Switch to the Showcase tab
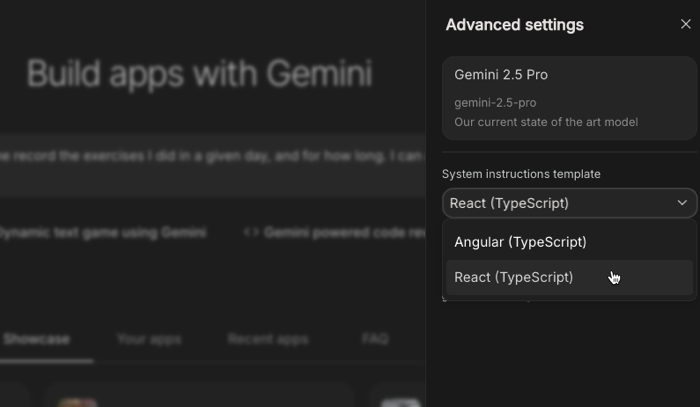700x407 pixels. (x=37, y=339)
